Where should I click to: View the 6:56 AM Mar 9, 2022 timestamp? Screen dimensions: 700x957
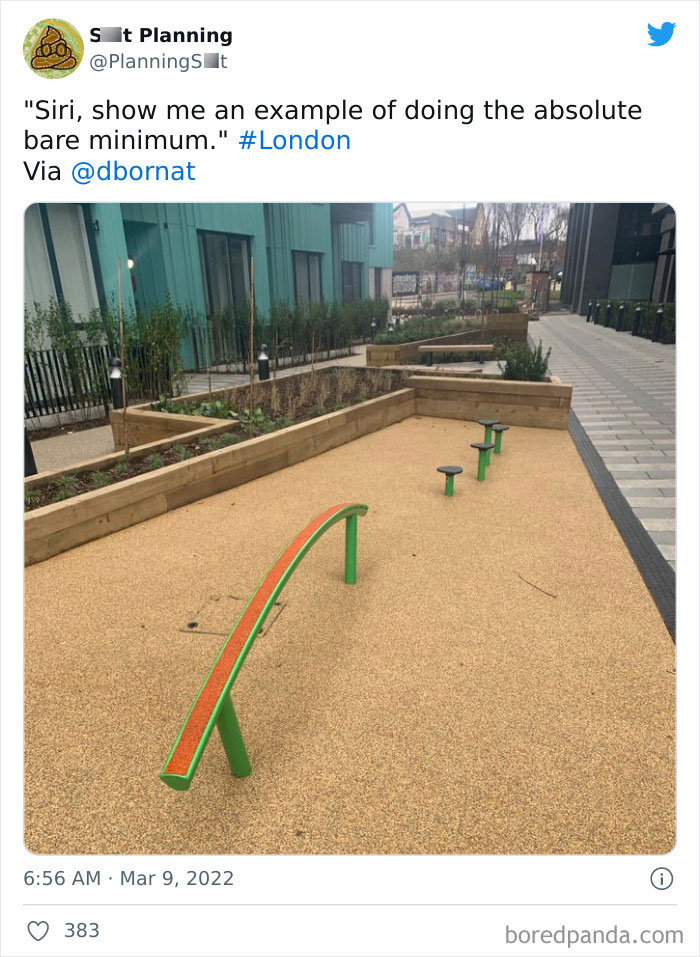point(129,878)
